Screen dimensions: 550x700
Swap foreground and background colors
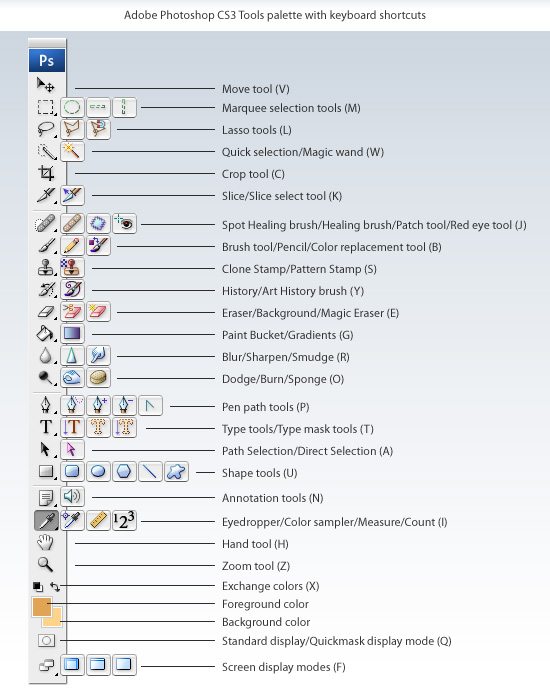click(55, 586)
